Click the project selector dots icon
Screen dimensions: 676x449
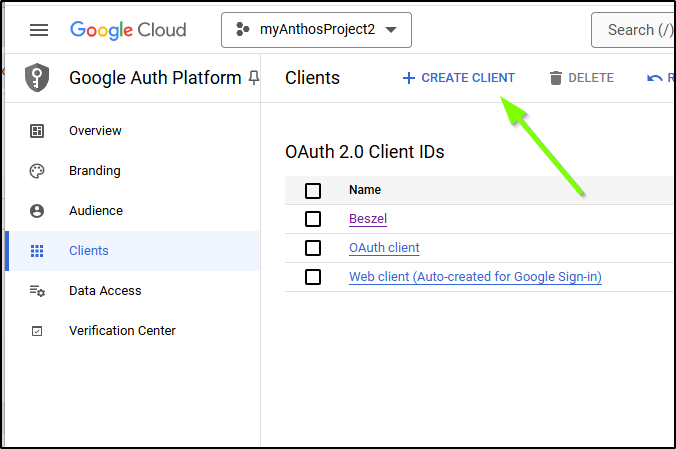[243, 29]
